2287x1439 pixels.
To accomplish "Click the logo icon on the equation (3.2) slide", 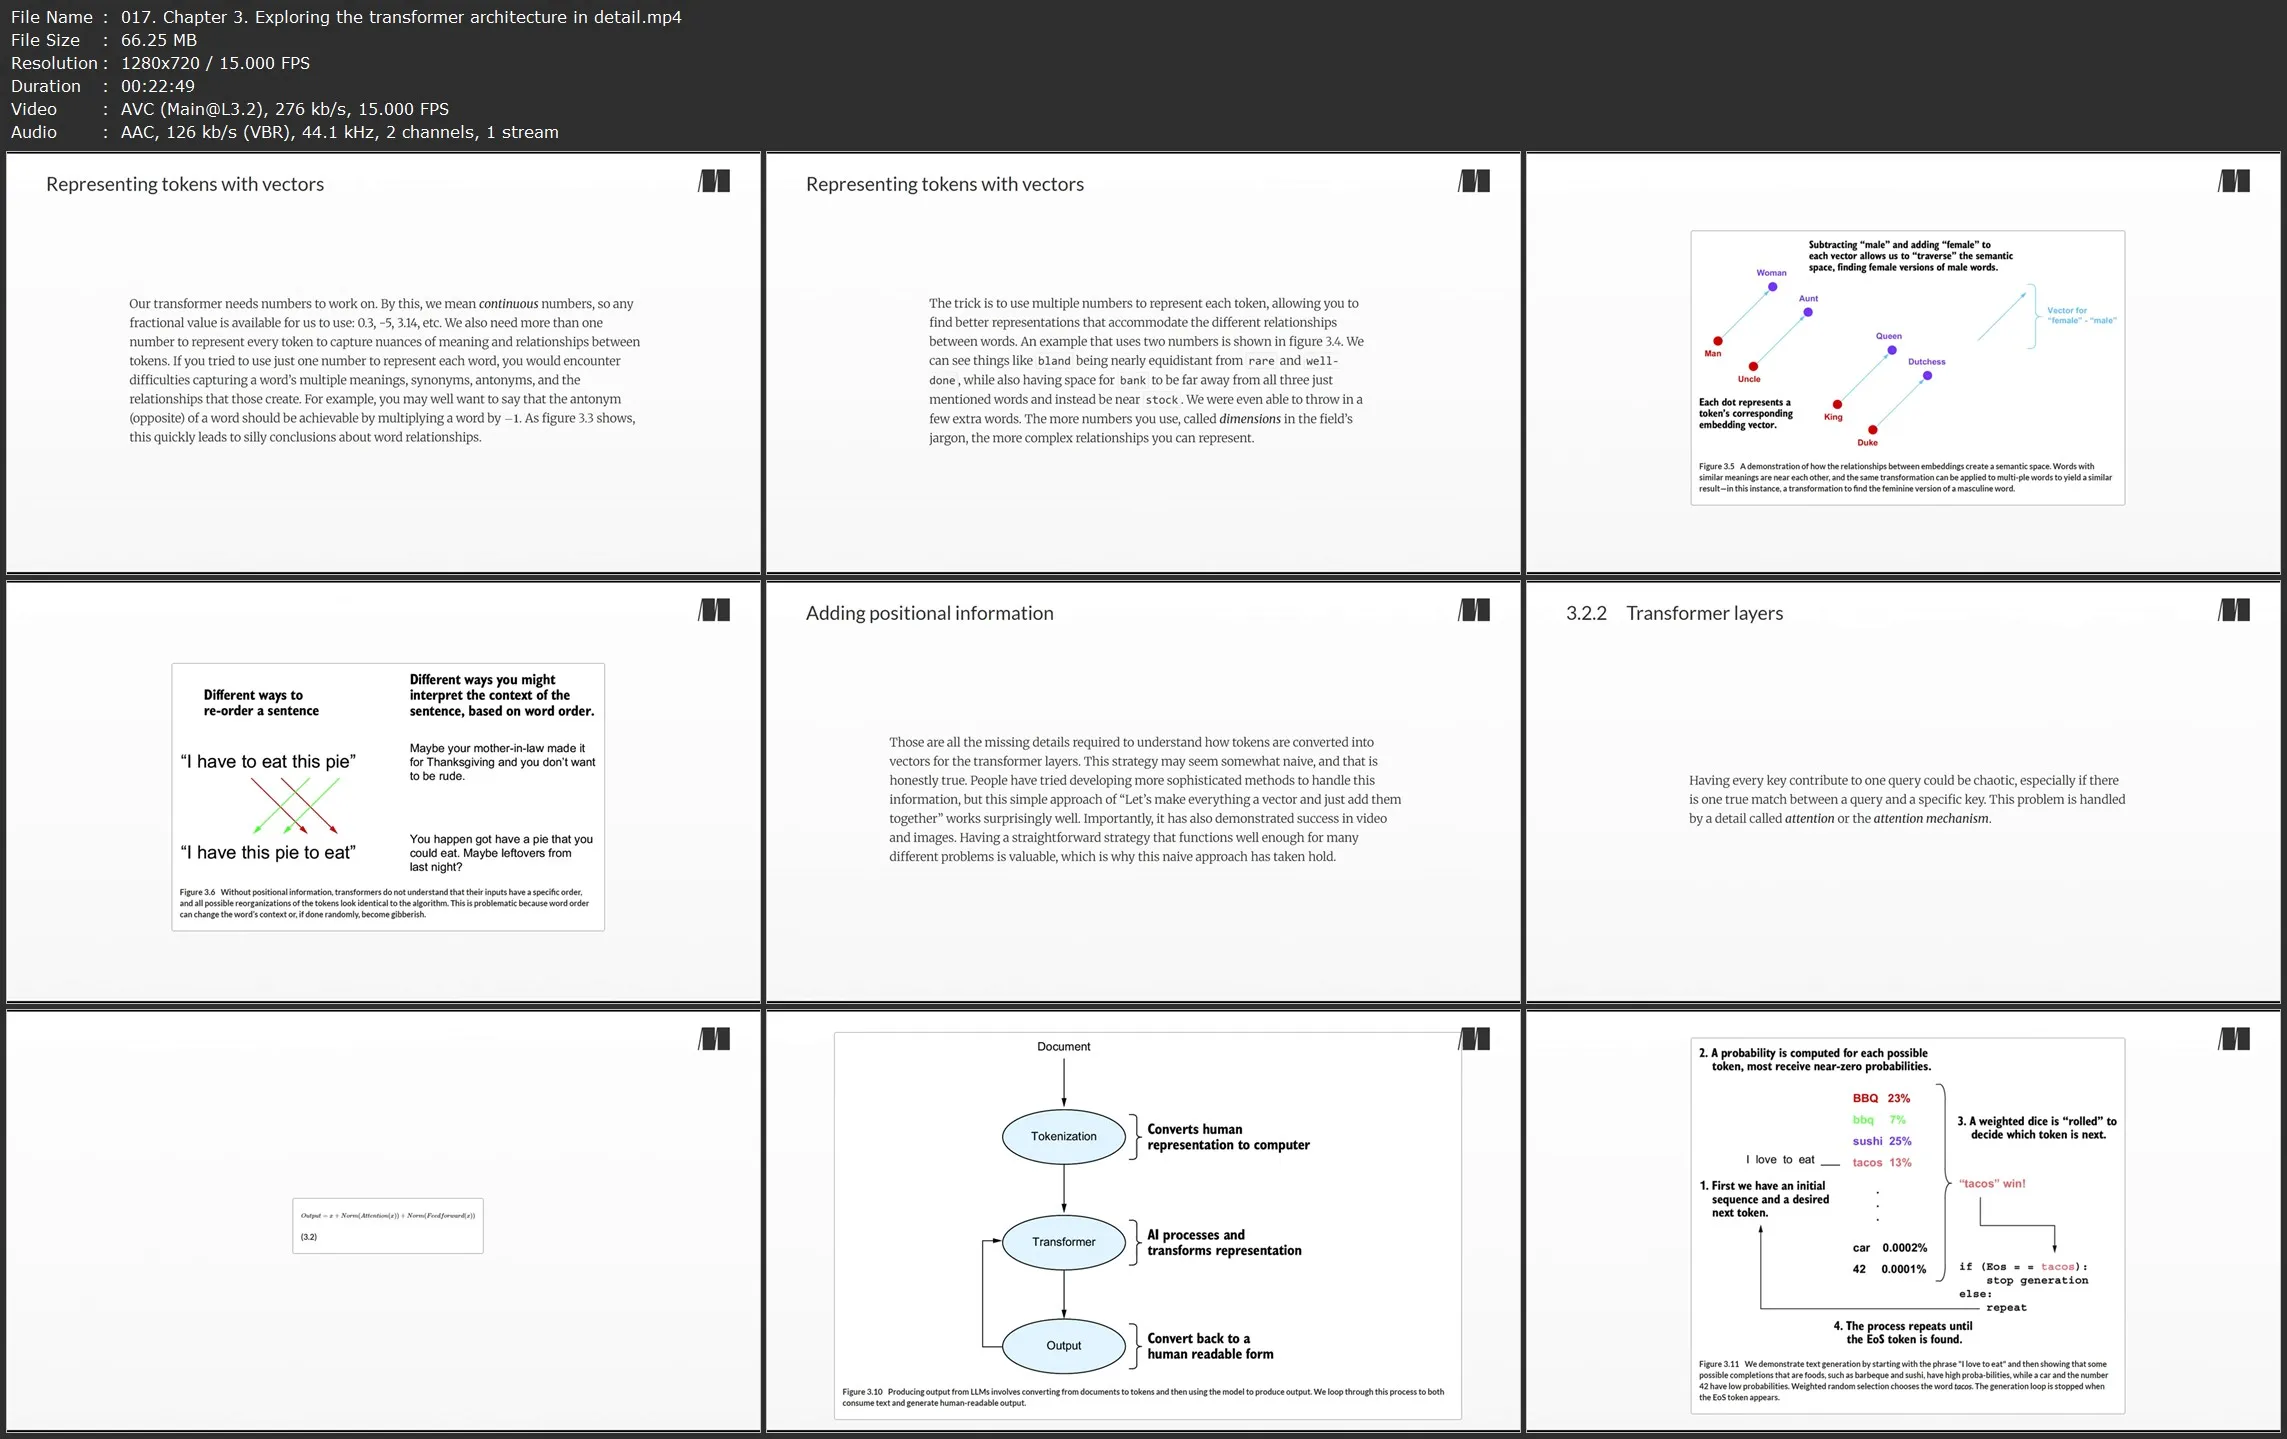I will [x=714, y=1039].
